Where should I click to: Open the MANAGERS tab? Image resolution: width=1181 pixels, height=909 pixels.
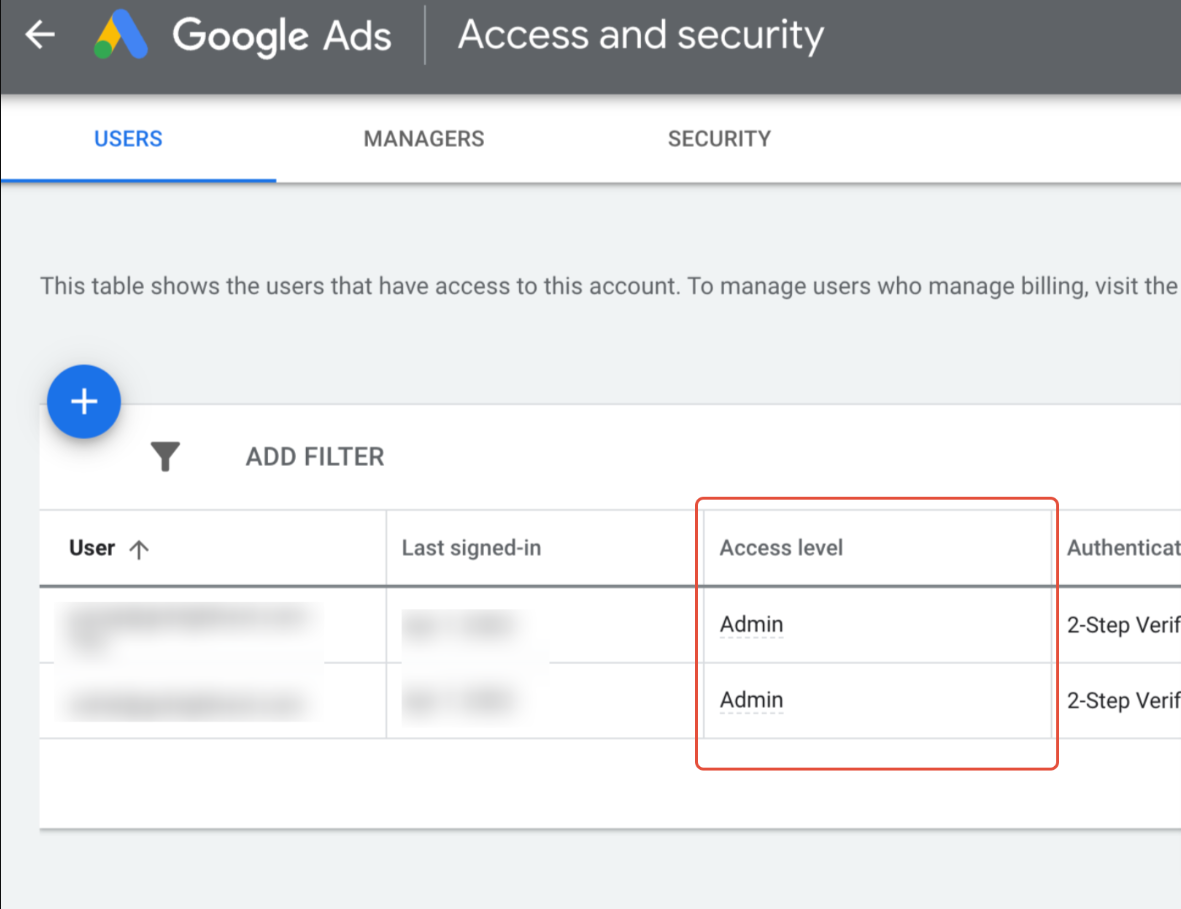424,139
